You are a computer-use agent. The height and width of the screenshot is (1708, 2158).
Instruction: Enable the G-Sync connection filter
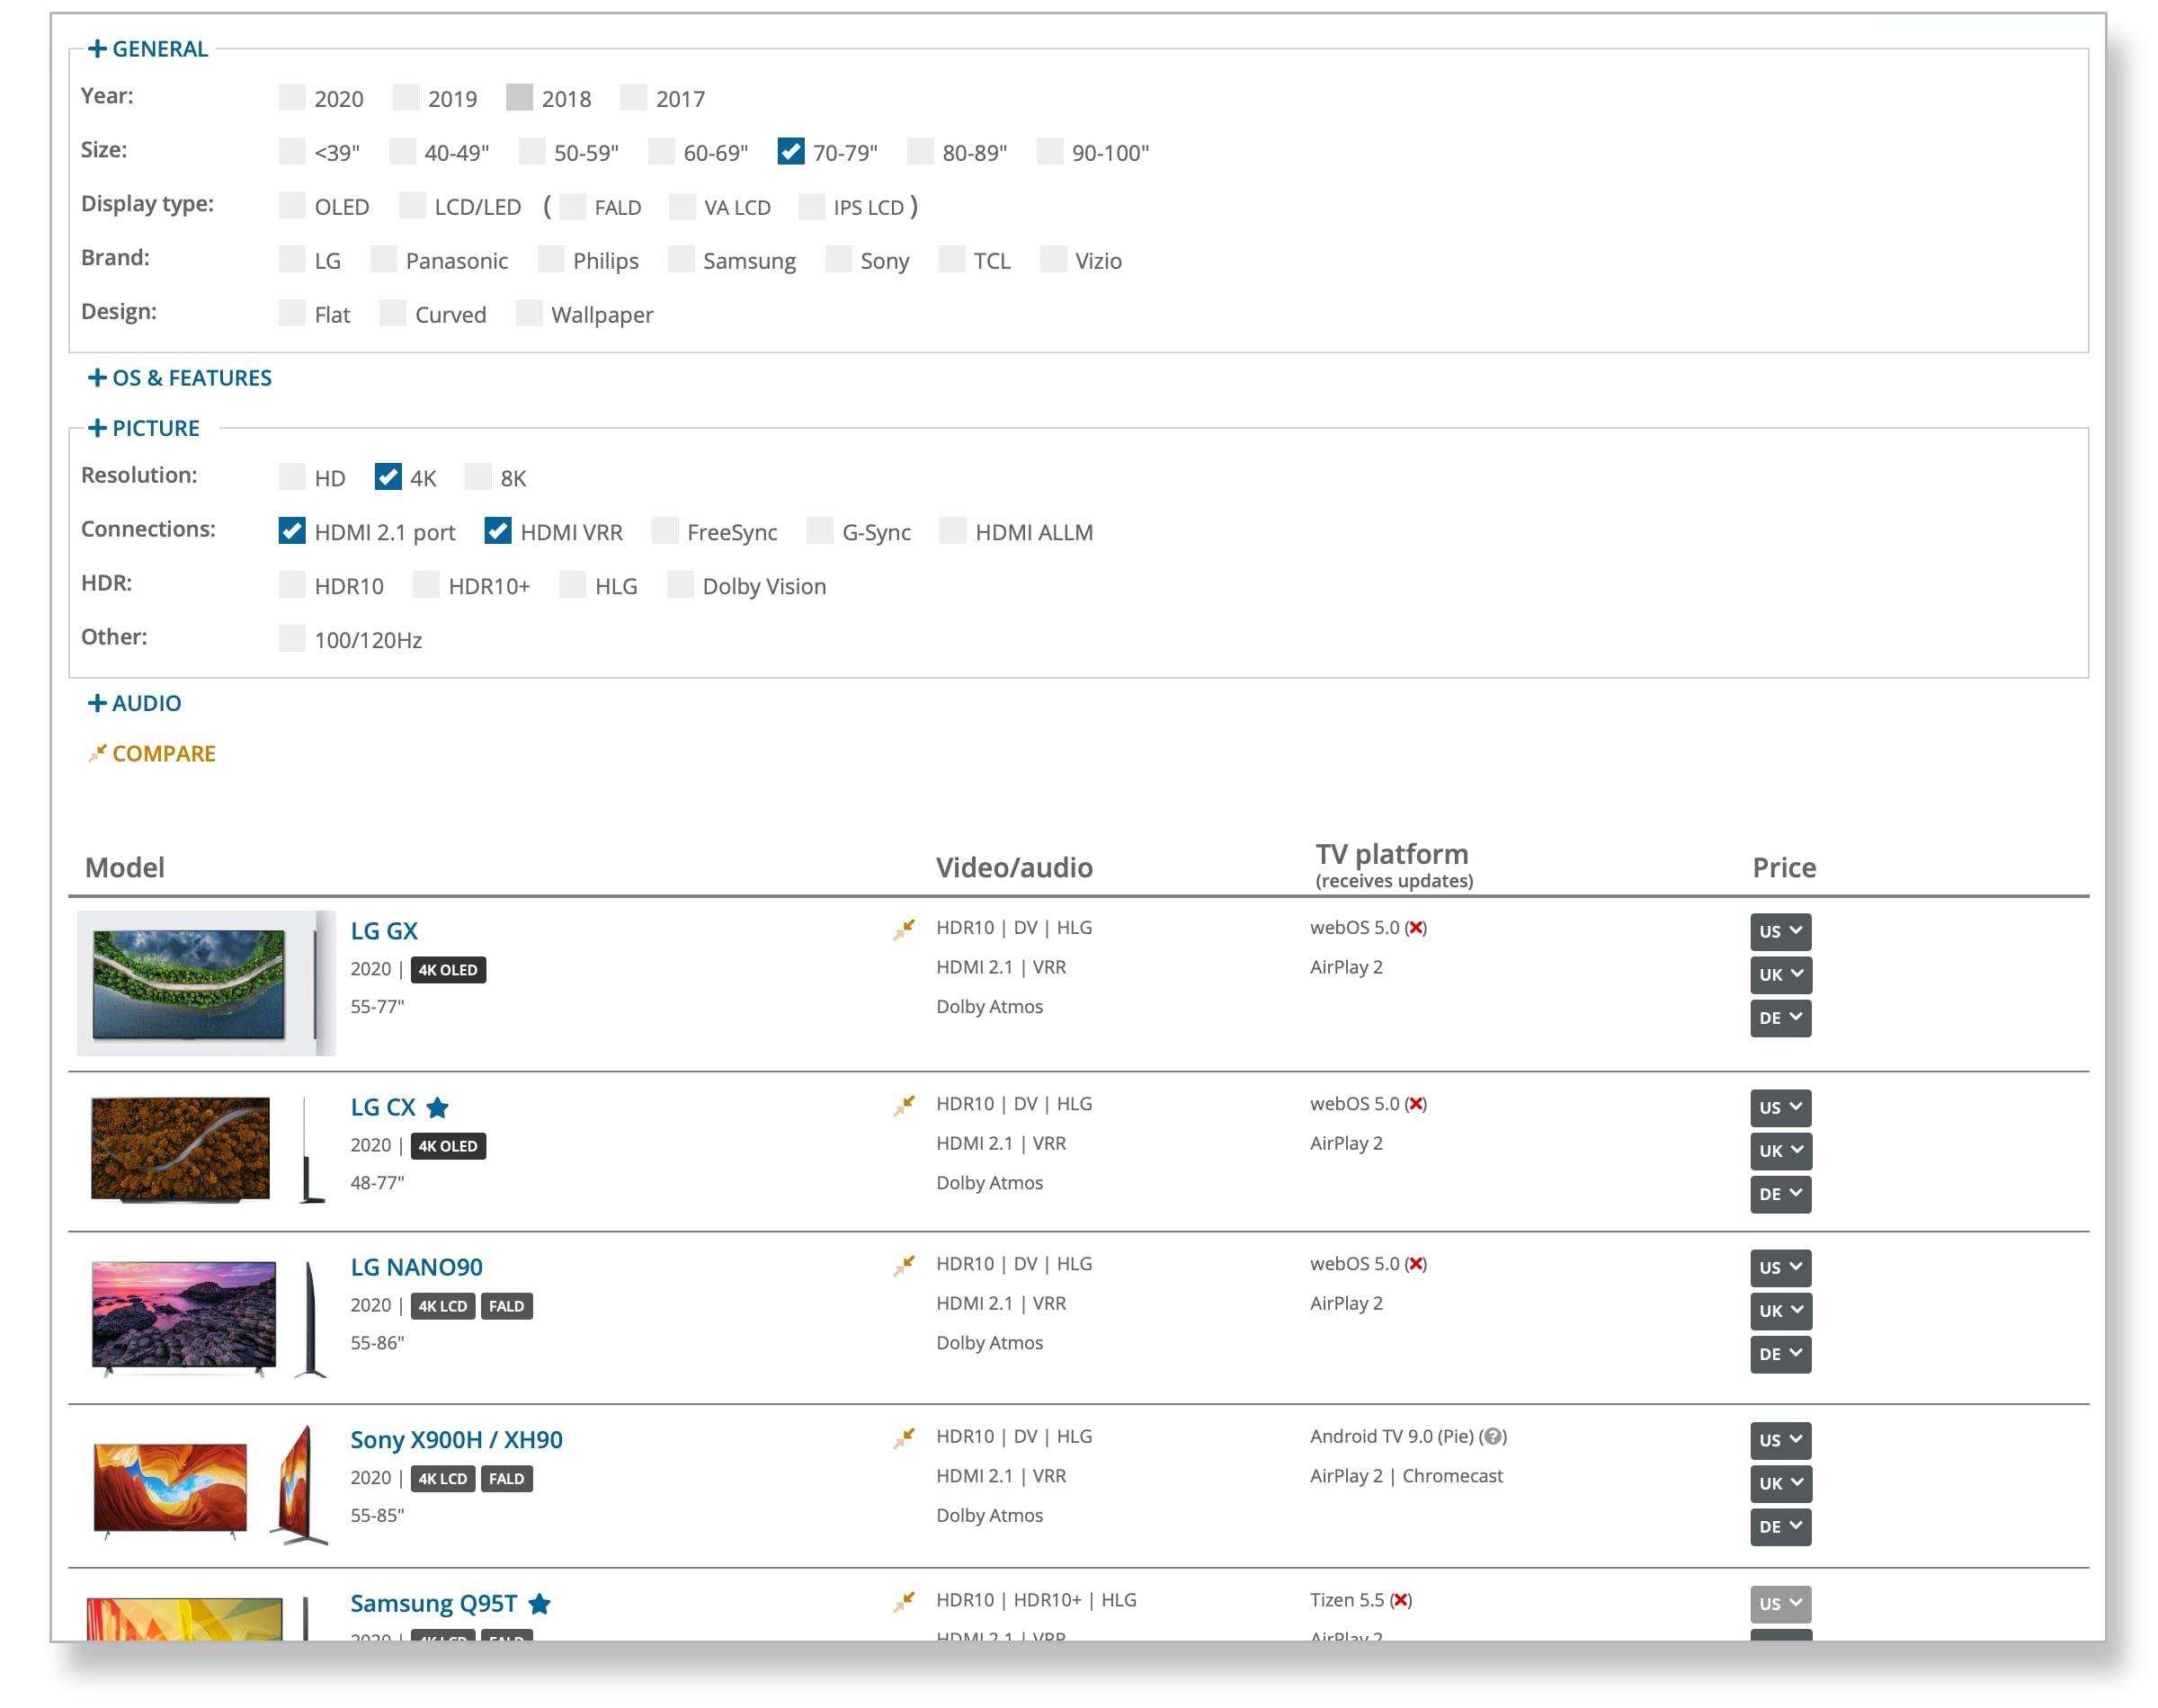pyautogui.click(x=820, y=531)
